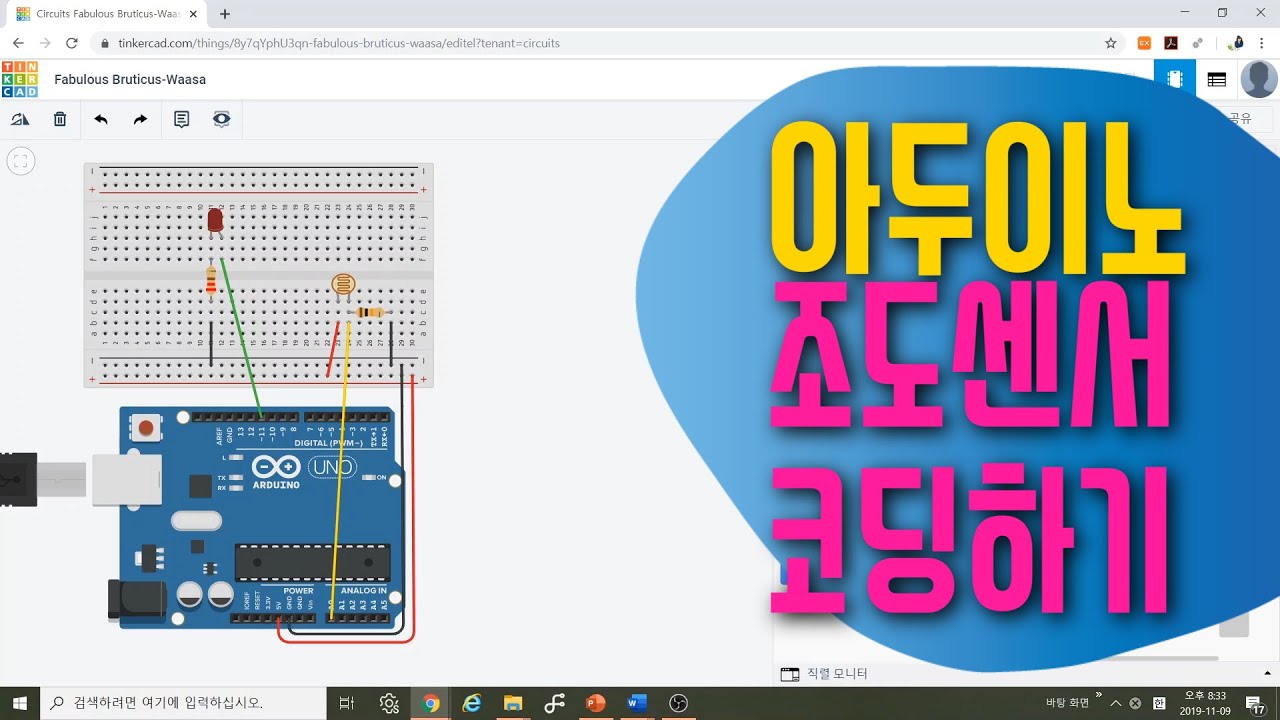The image size is (1280, 720).
Task: Open the 직렬 모니터 serial monitor
Action: click(x=825, y=674)
